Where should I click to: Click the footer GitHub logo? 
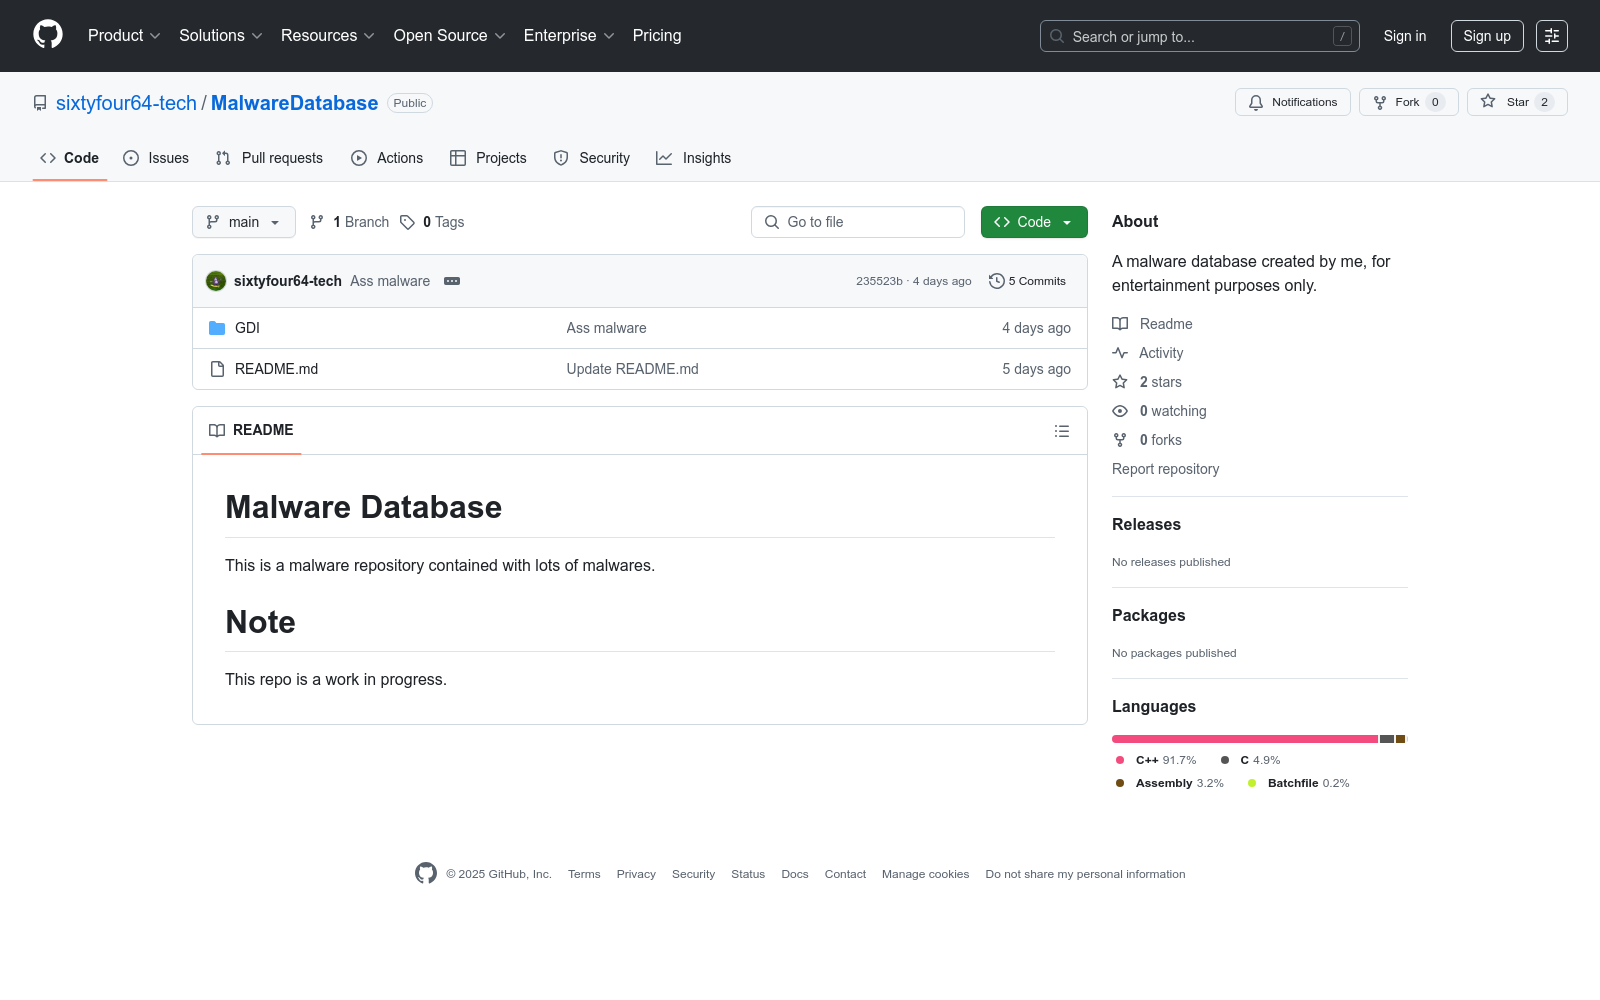426,873
